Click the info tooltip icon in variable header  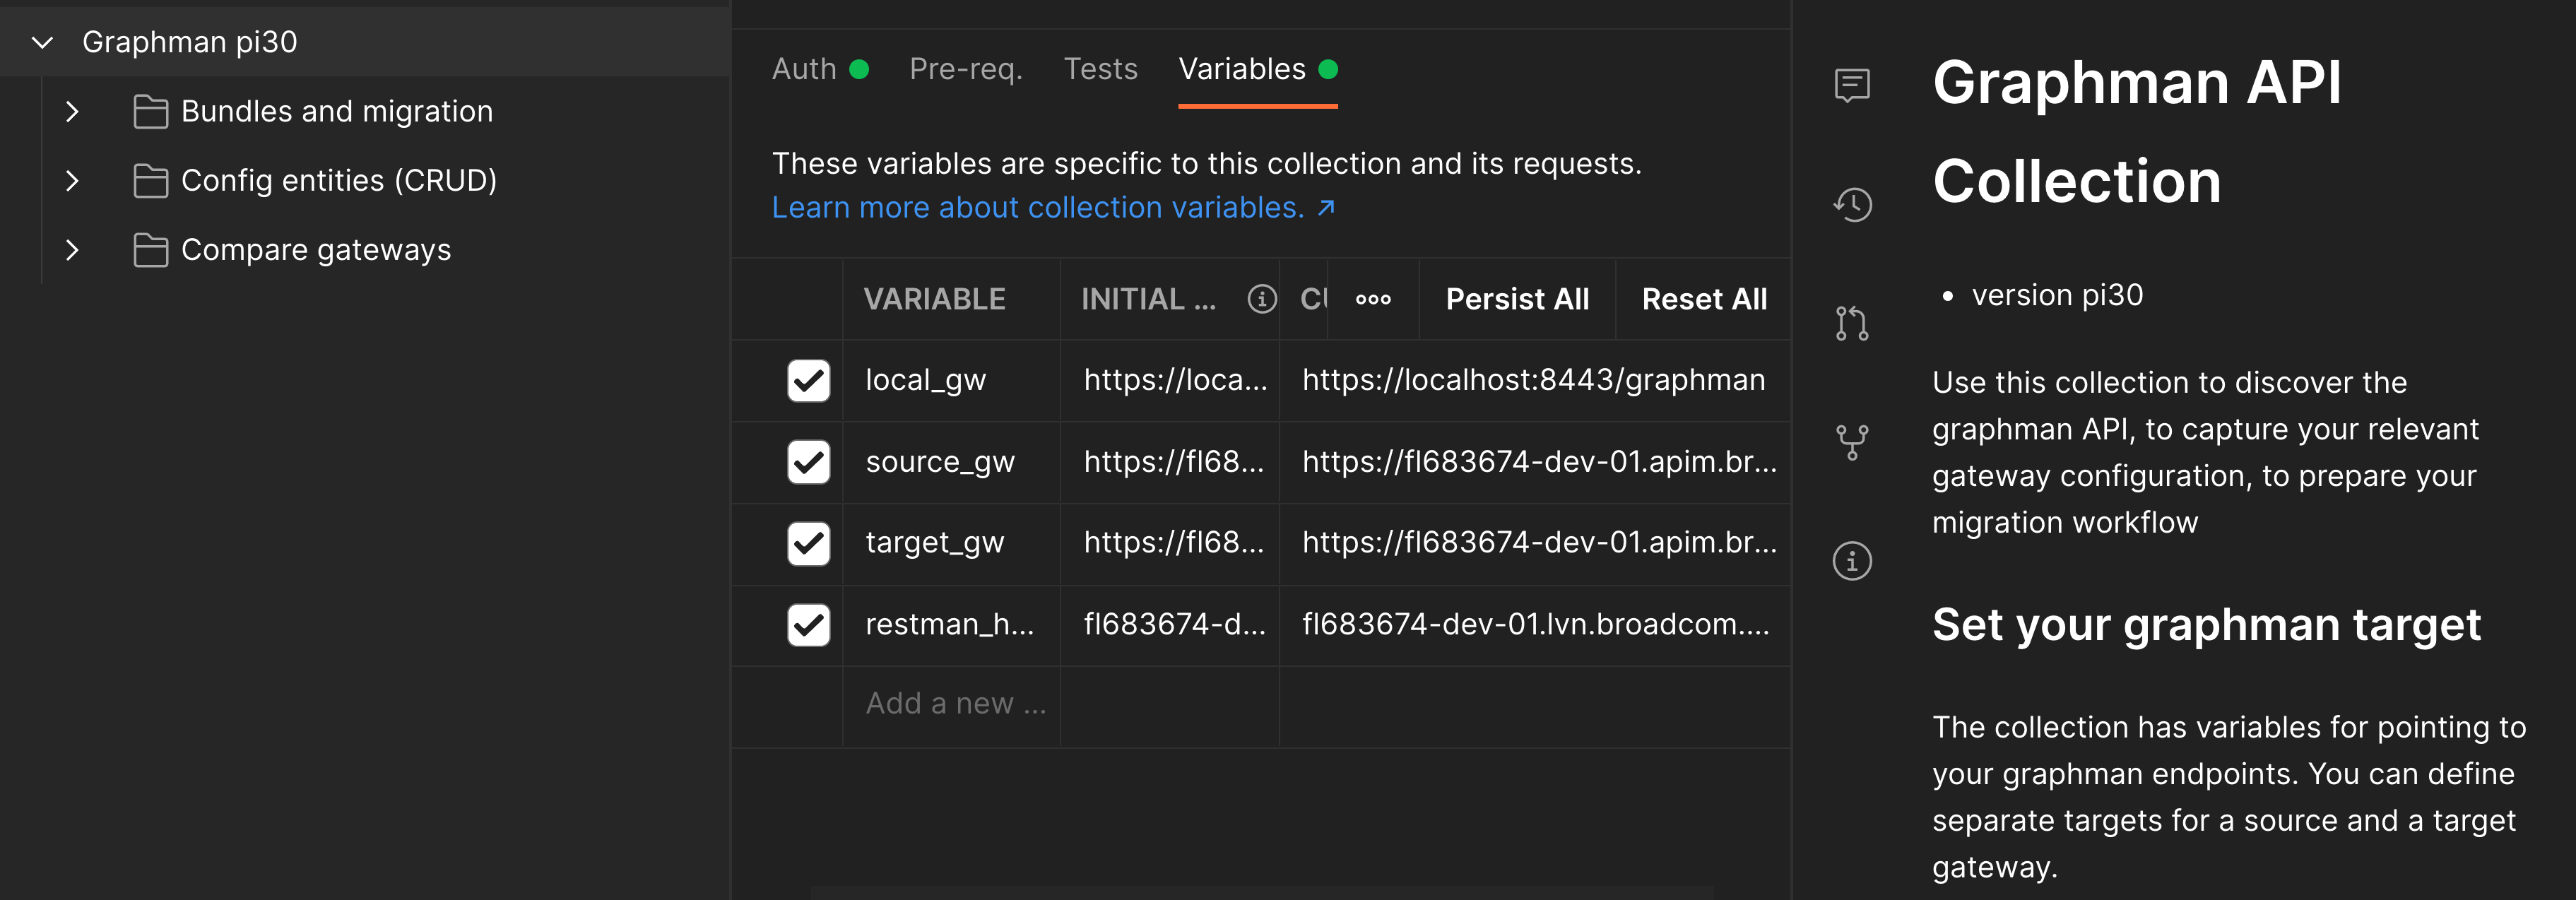[x=1262, y=300]
